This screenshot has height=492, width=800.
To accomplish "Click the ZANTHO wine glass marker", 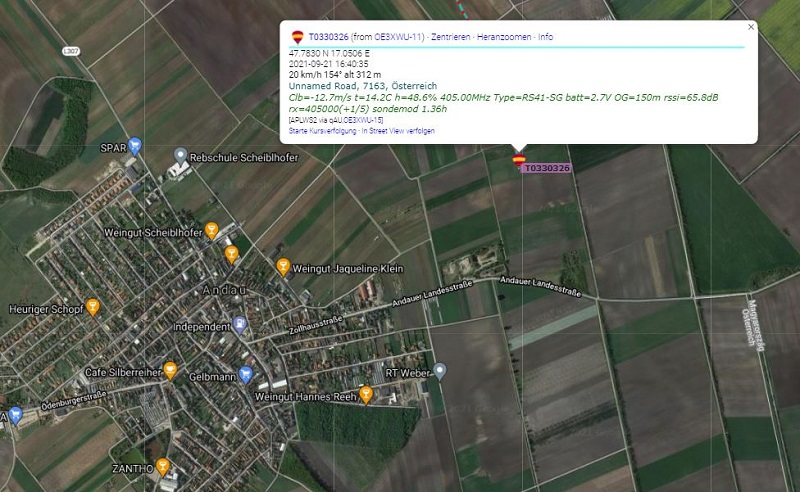I will (162, 466).
